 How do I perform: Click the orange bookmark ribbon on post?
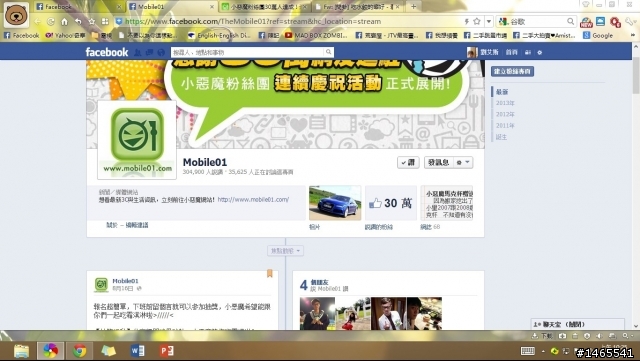270,274
